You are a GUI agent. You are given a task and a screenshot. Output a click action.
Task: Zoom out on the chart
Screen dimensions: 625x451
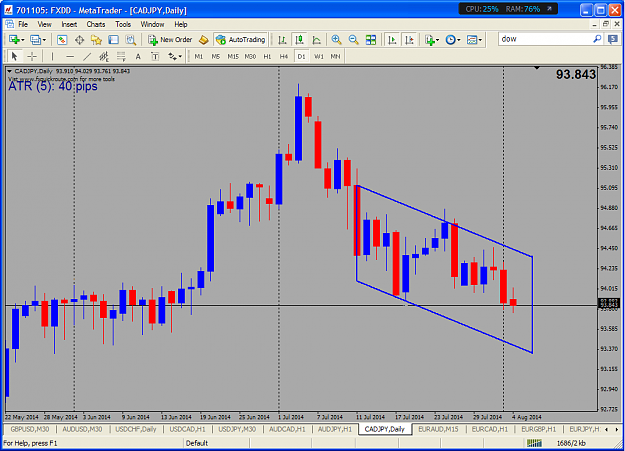pyautogui.click(x=353, y=39)
